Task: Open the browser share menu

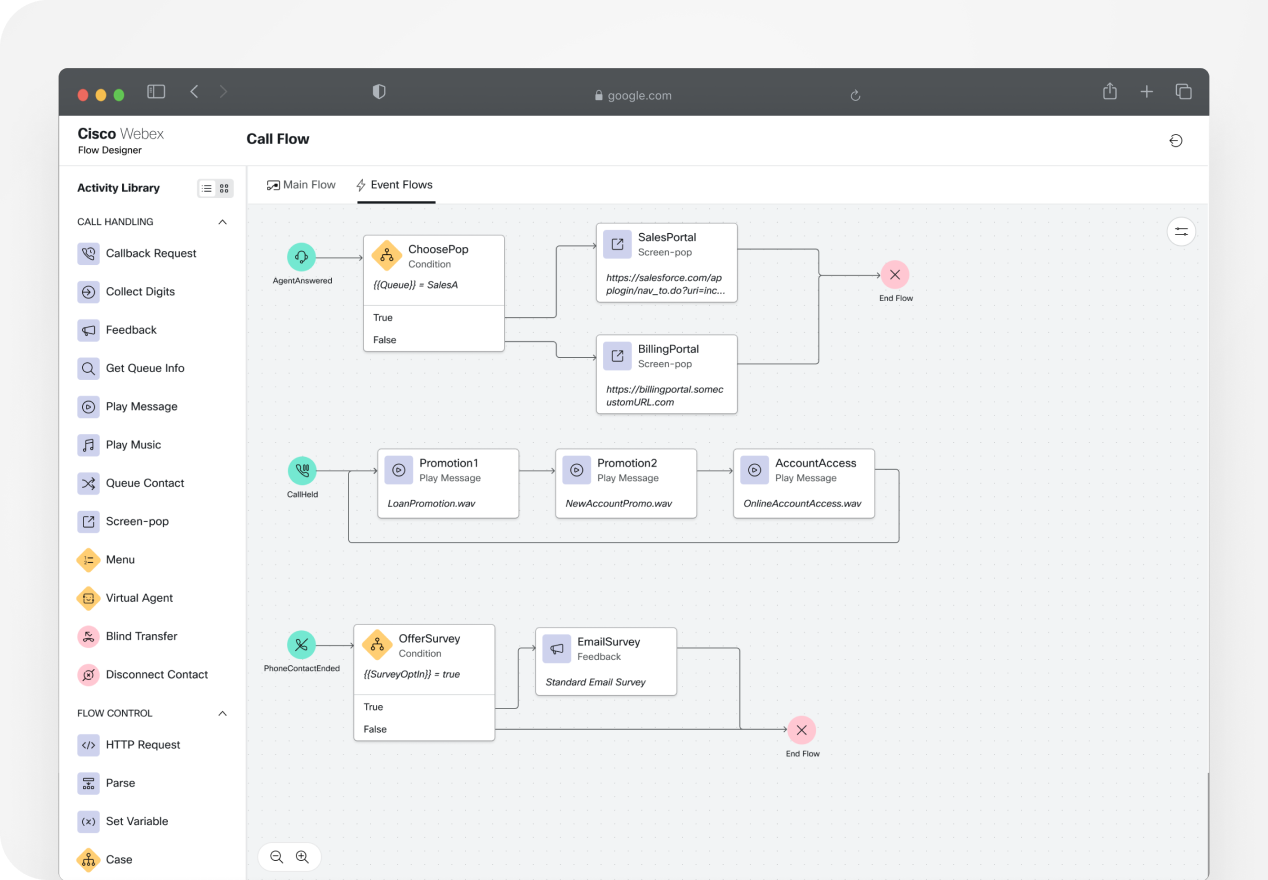Action: (x=1110, y=92)
